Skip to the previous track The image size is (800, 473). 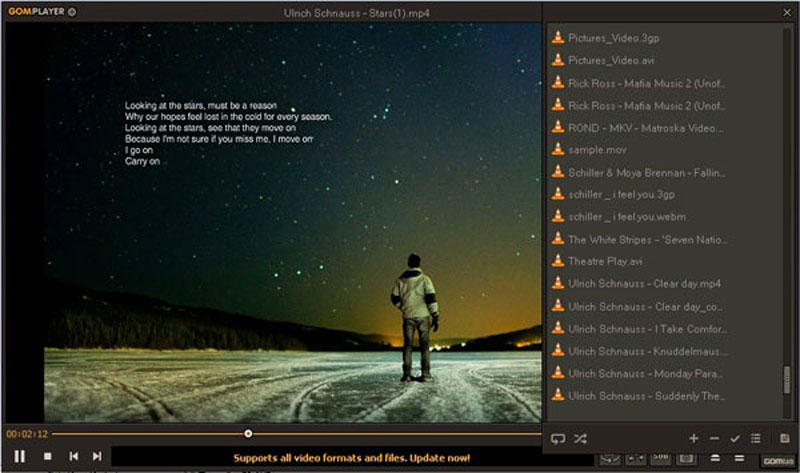click(73, 456)
